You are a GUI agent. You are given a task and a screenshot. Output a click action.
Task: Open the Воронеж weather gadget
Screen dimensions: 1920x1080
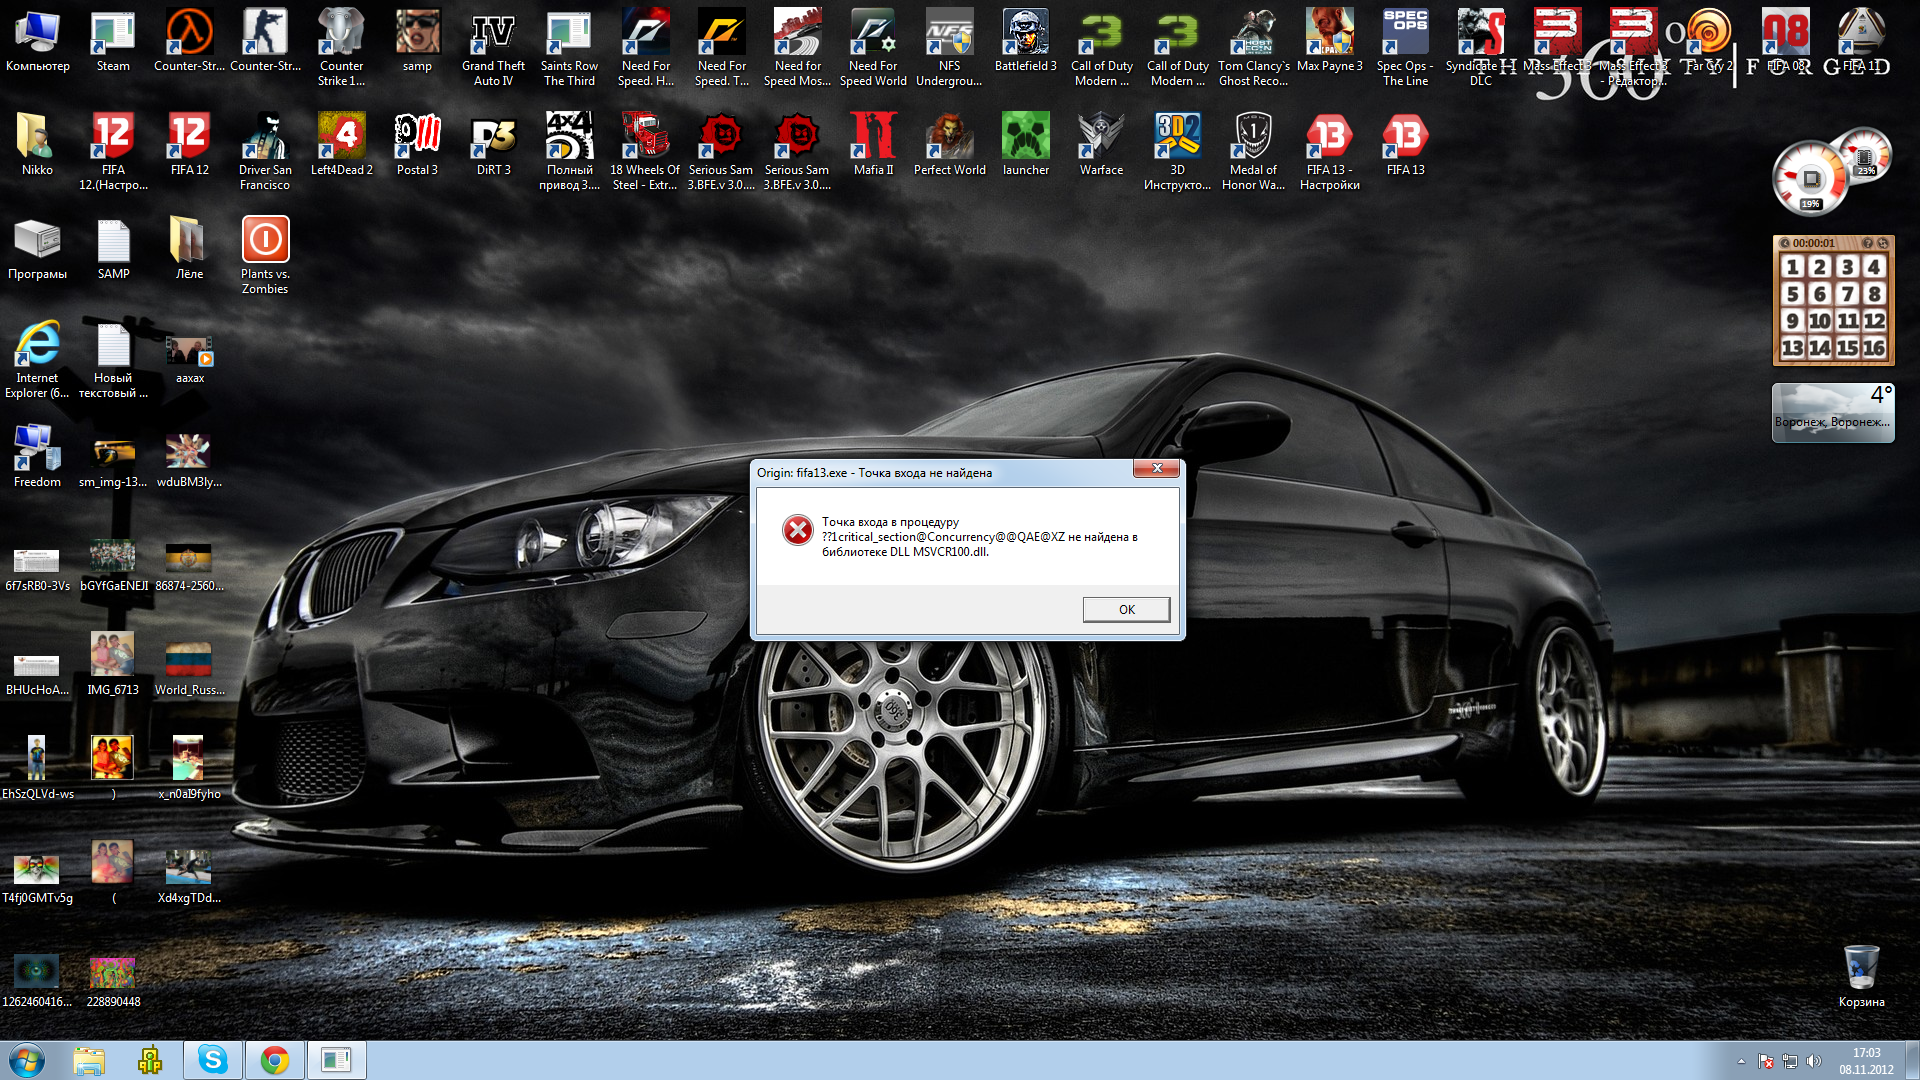click(x=1832, y=412)
